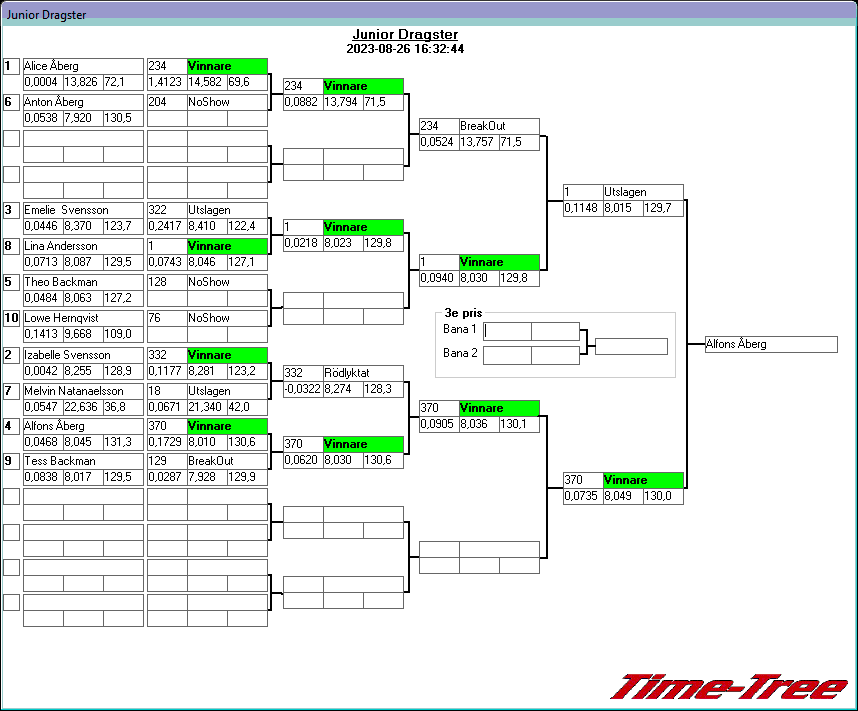Click Alice Åberg's reaction time 0,0004

(43, 82)
